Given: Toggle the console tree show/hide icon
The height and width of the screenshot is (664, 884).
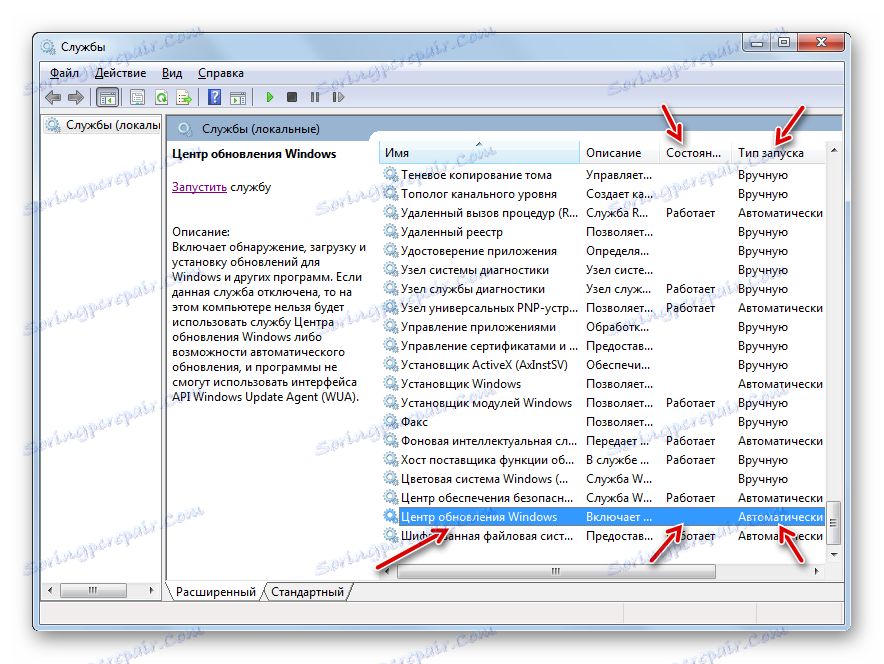Looking at the screenshot, I should coord(107,98).
